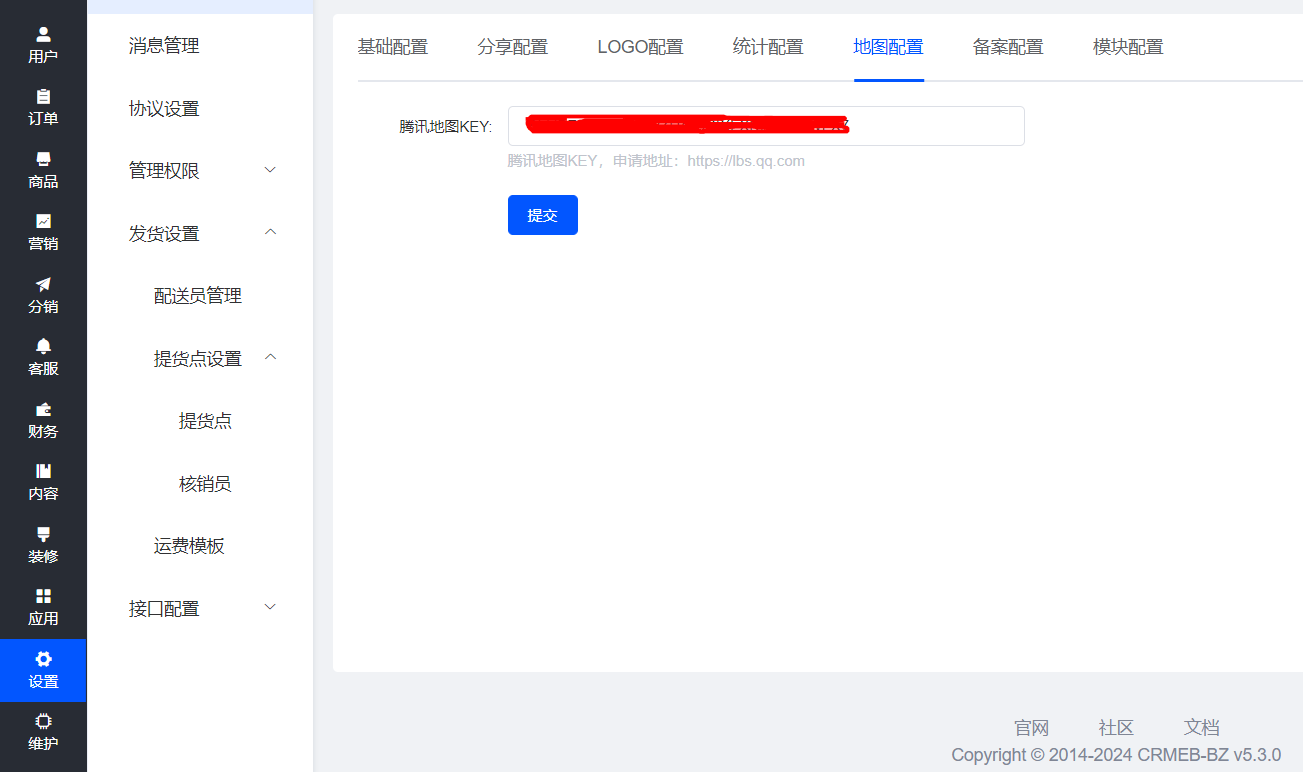Go to 商品 store icon
This screenshot has height=772, width=1303.
43,159
